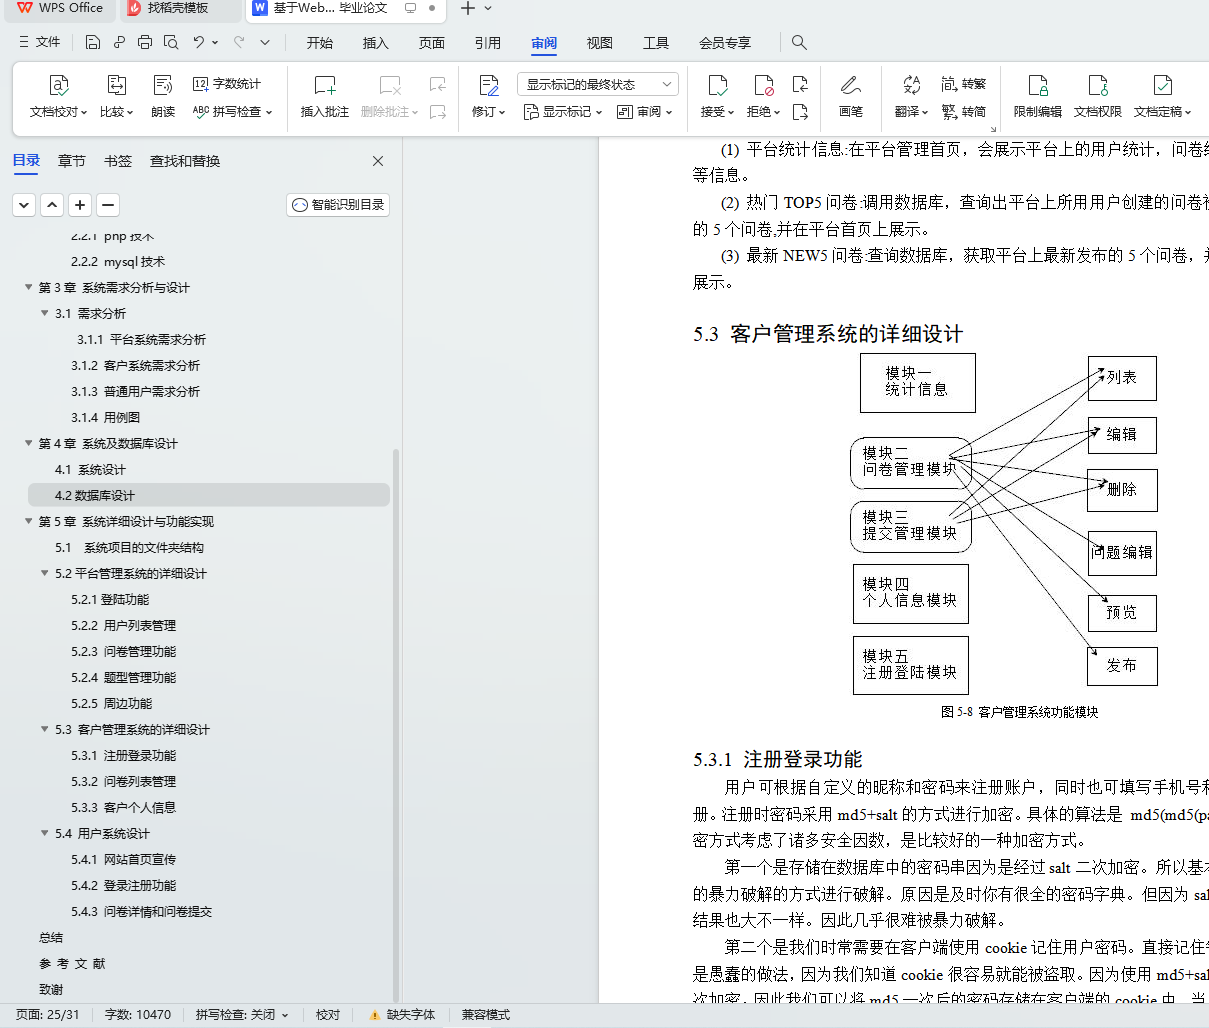Collapse 5.3 客户管理系统的详细设计 node
The width and height of the screenshot is (1209, 1028).
(x=45, y=729)
